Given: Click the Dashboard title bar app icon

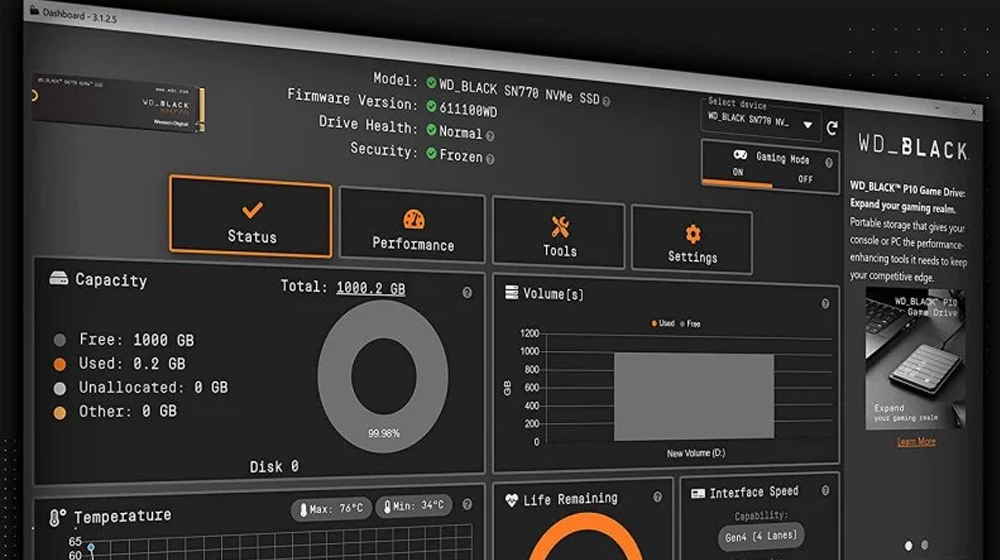Looking at the screenshot, I should click(x=34, y=10).
